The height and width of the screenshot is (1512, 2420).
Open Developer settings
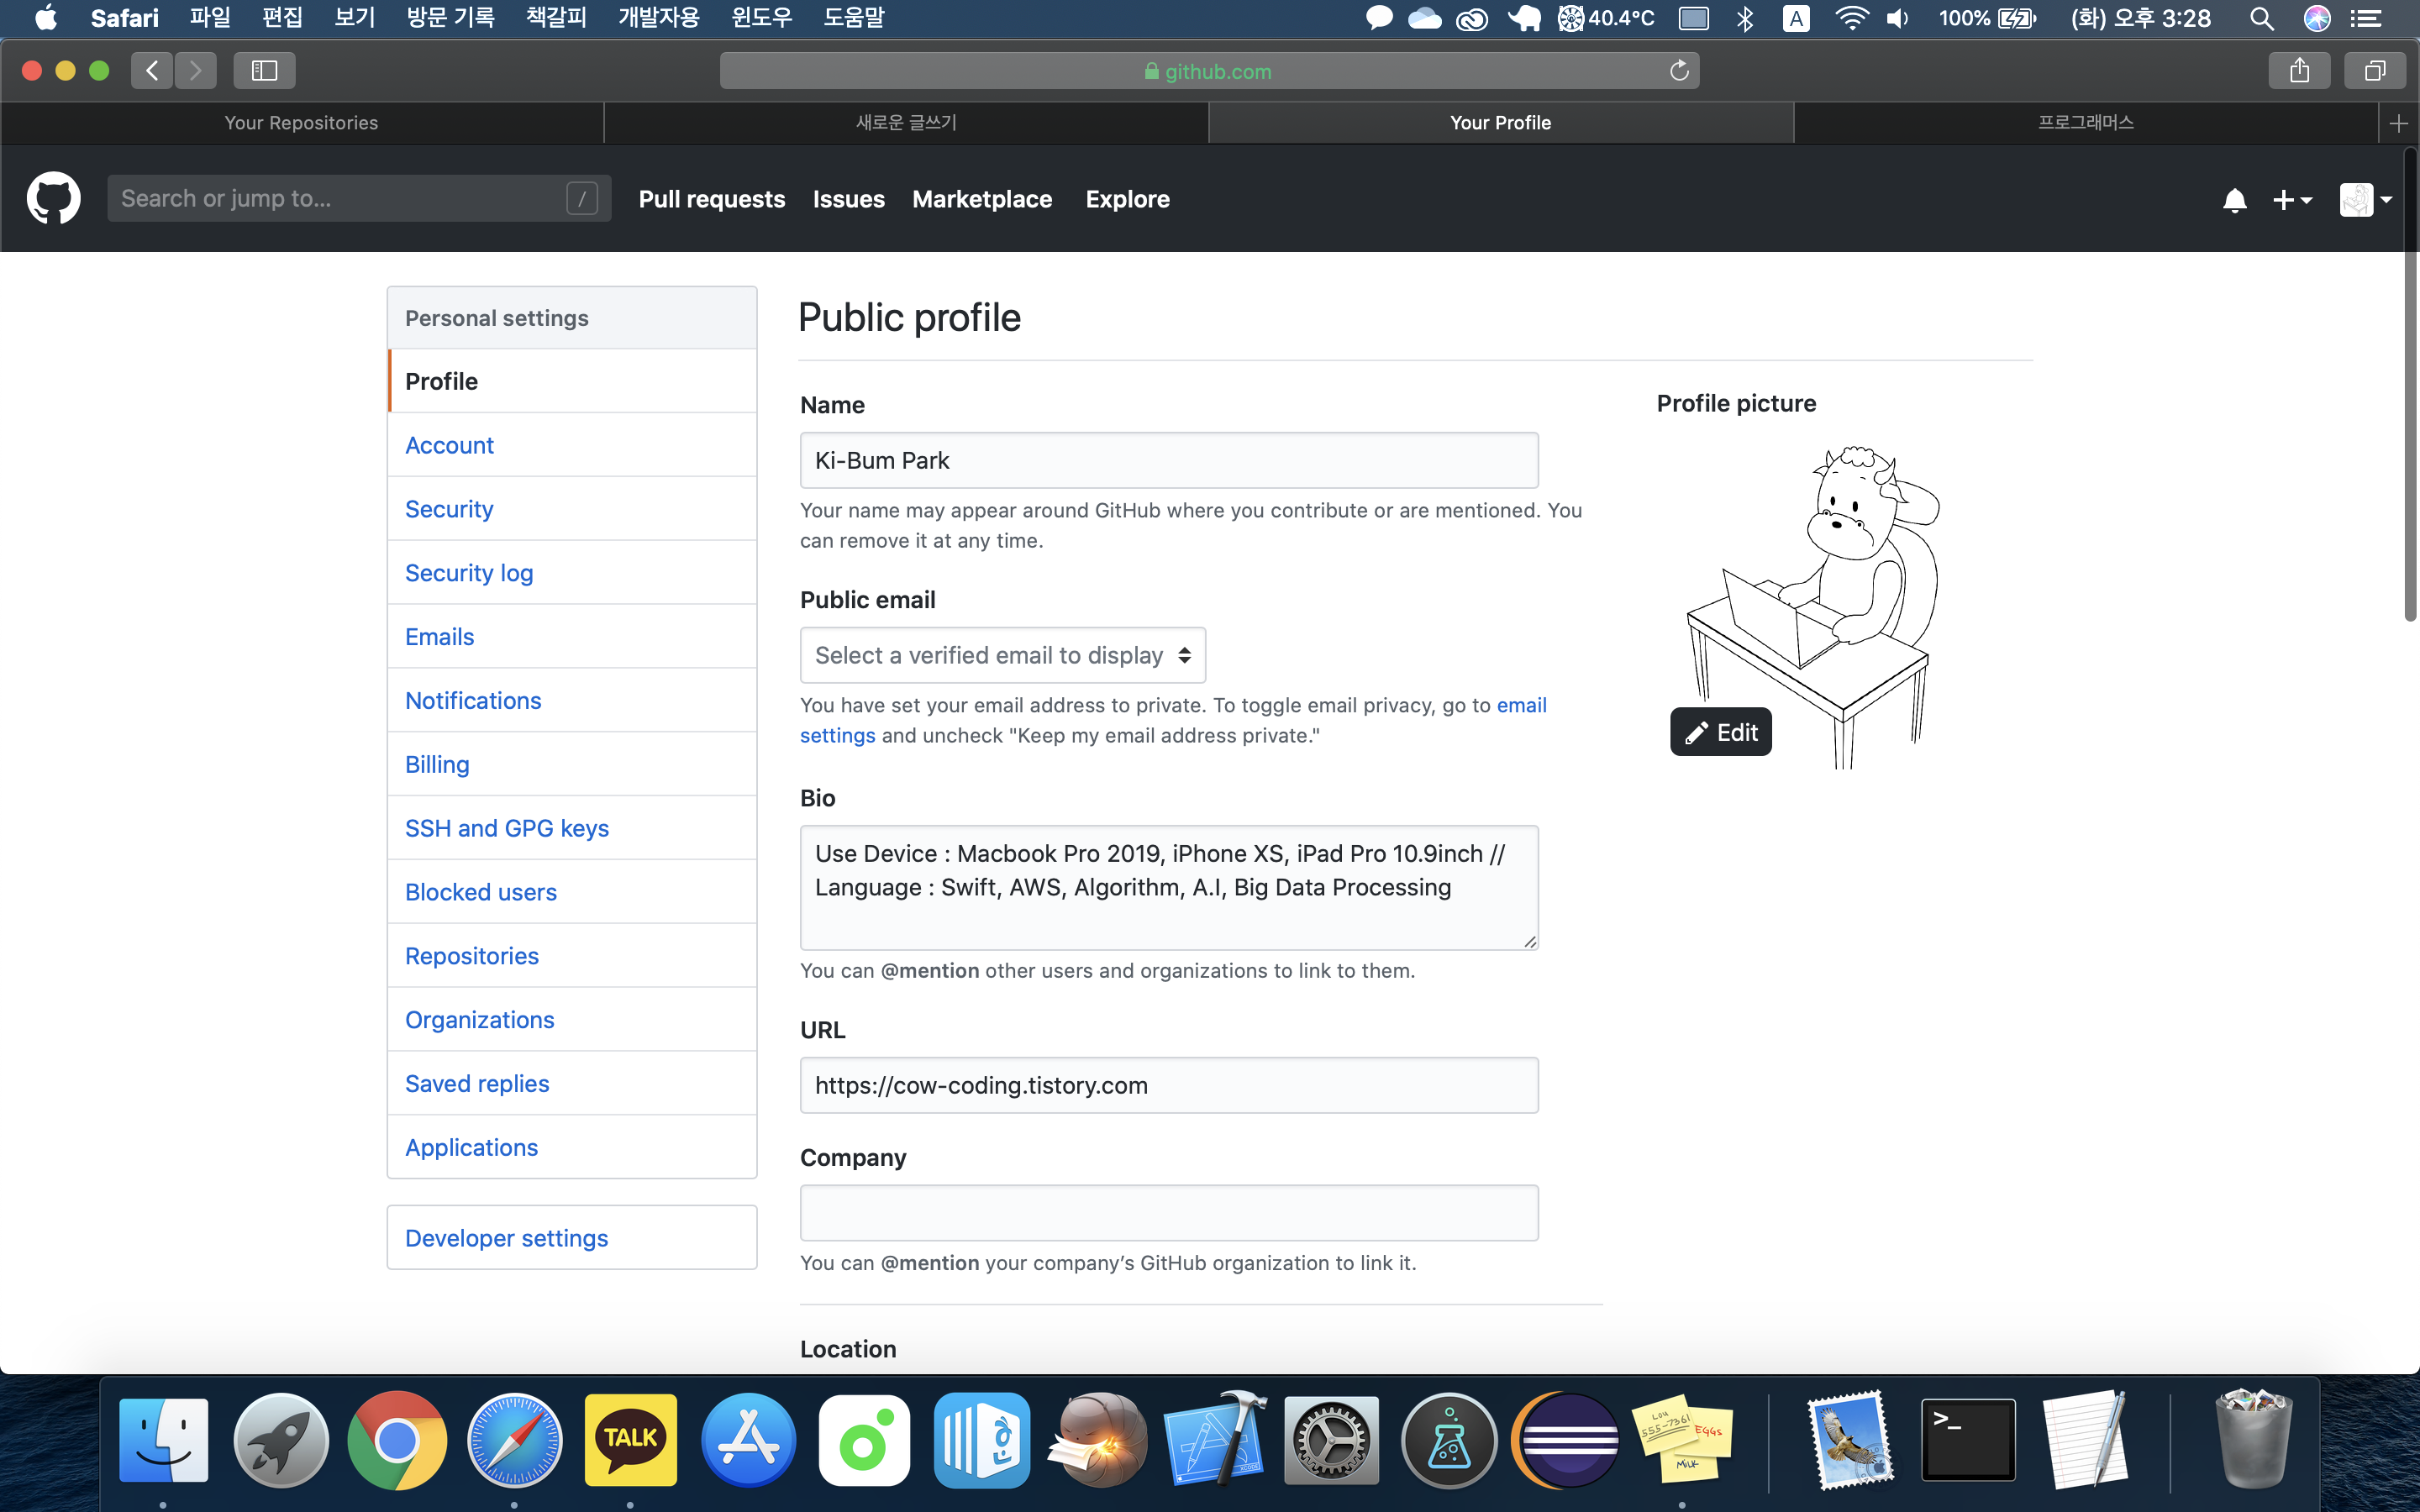point(506,1238)
